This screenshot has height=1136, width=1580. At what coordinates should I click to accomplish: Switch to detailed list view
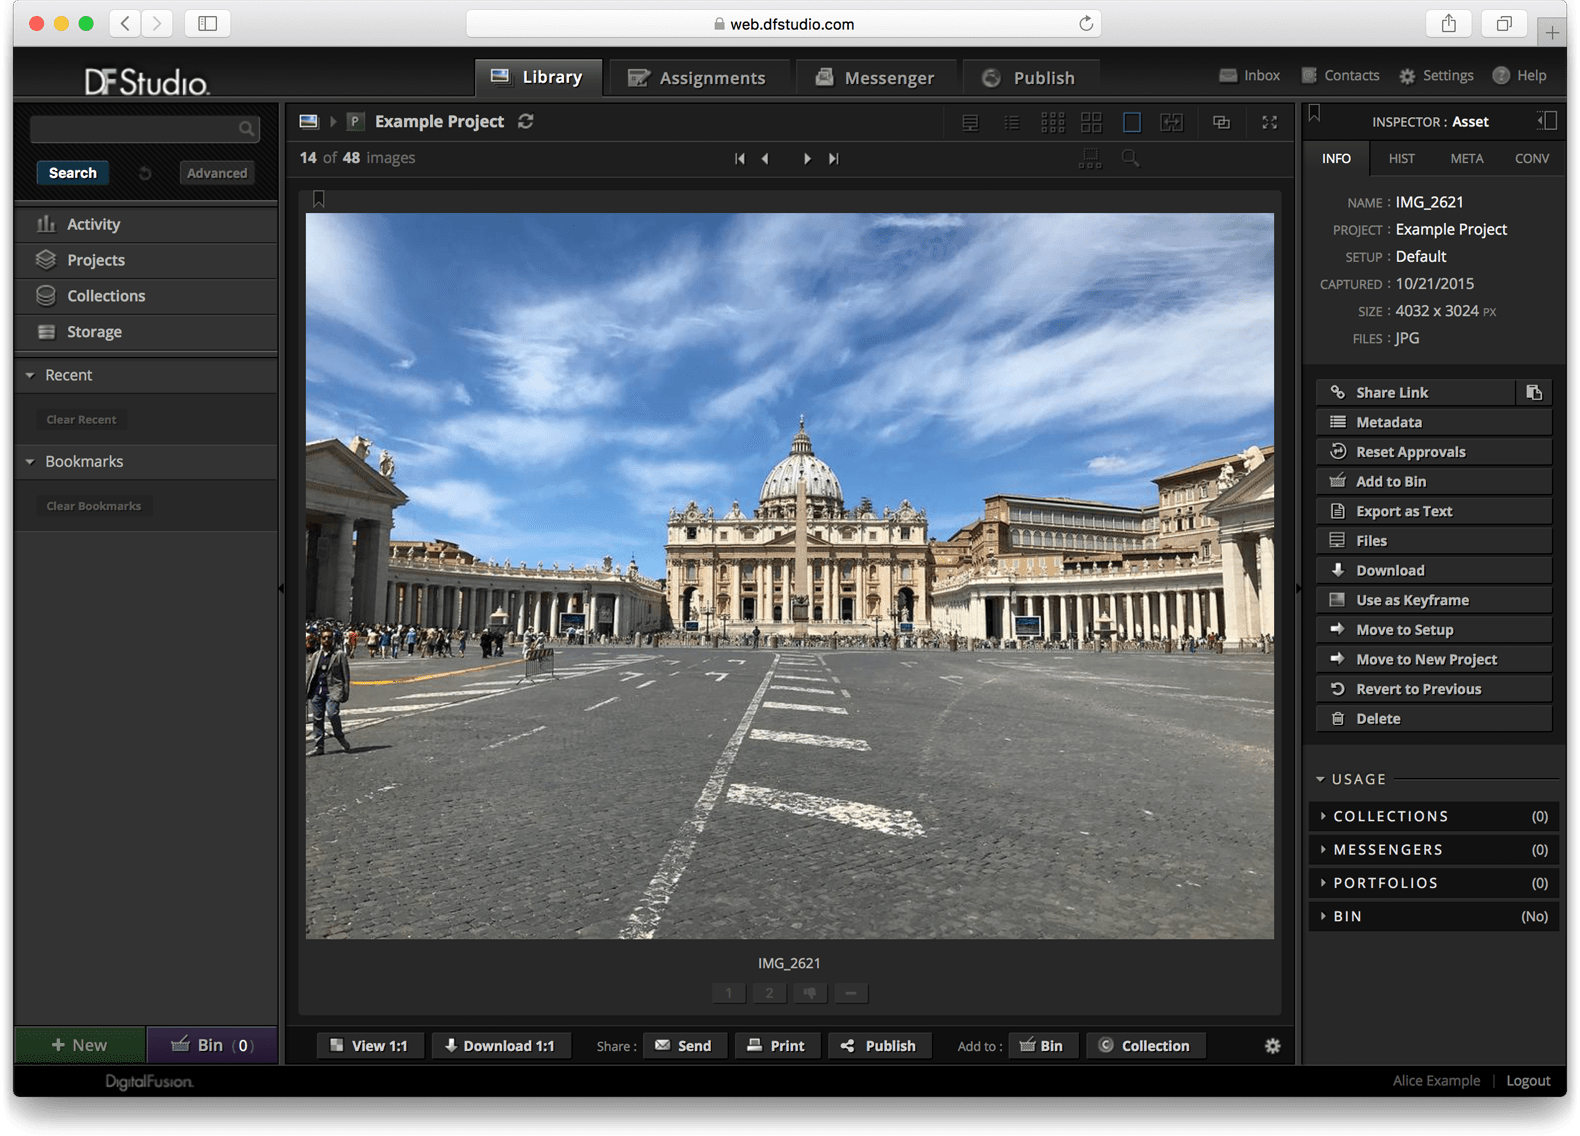[970, 122]
